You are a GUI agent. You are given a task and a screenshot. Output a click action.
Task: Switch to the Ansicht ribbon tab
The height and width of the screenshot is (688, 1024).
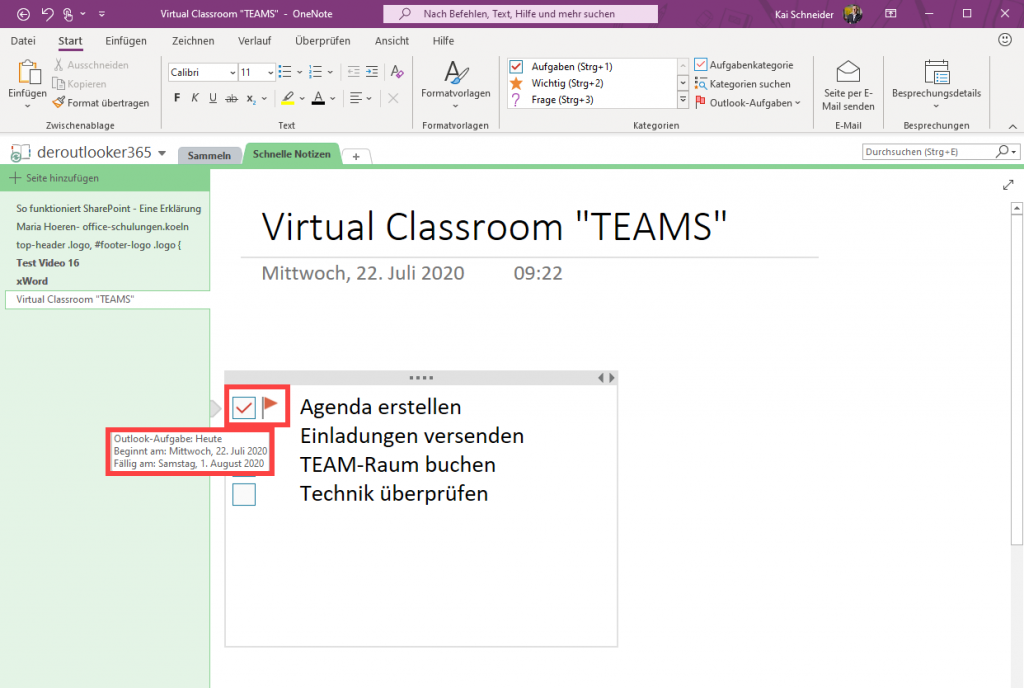click(392, 40)
